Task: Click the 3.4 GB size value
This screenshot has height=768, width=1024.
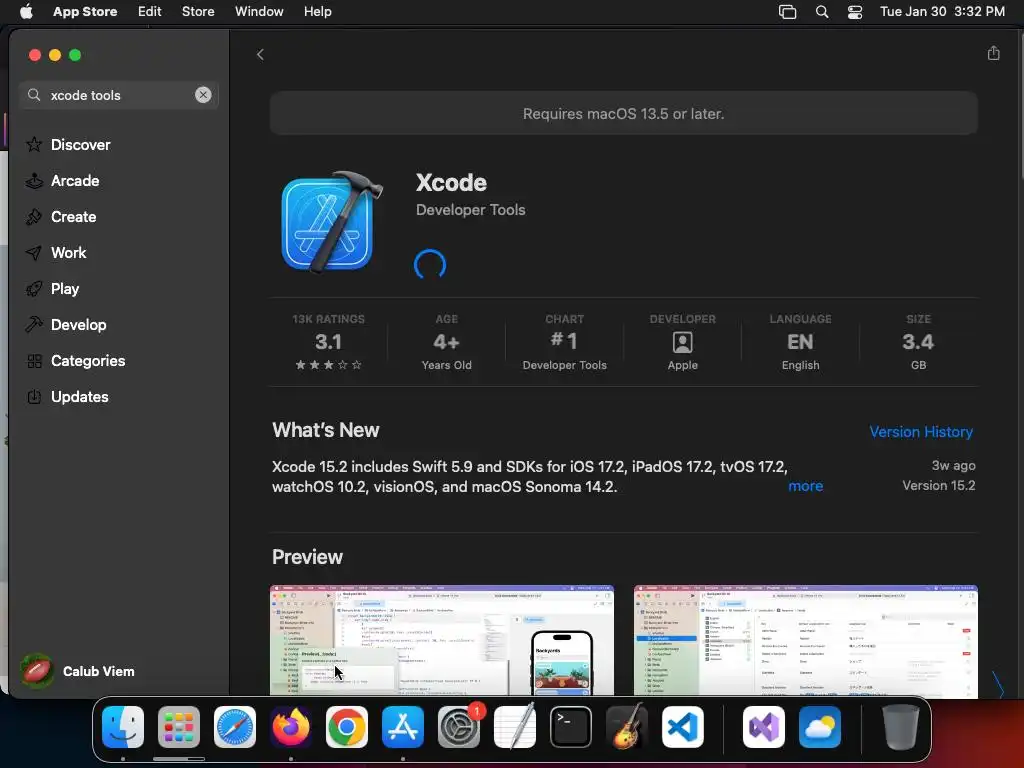Action: coord(918,342)
